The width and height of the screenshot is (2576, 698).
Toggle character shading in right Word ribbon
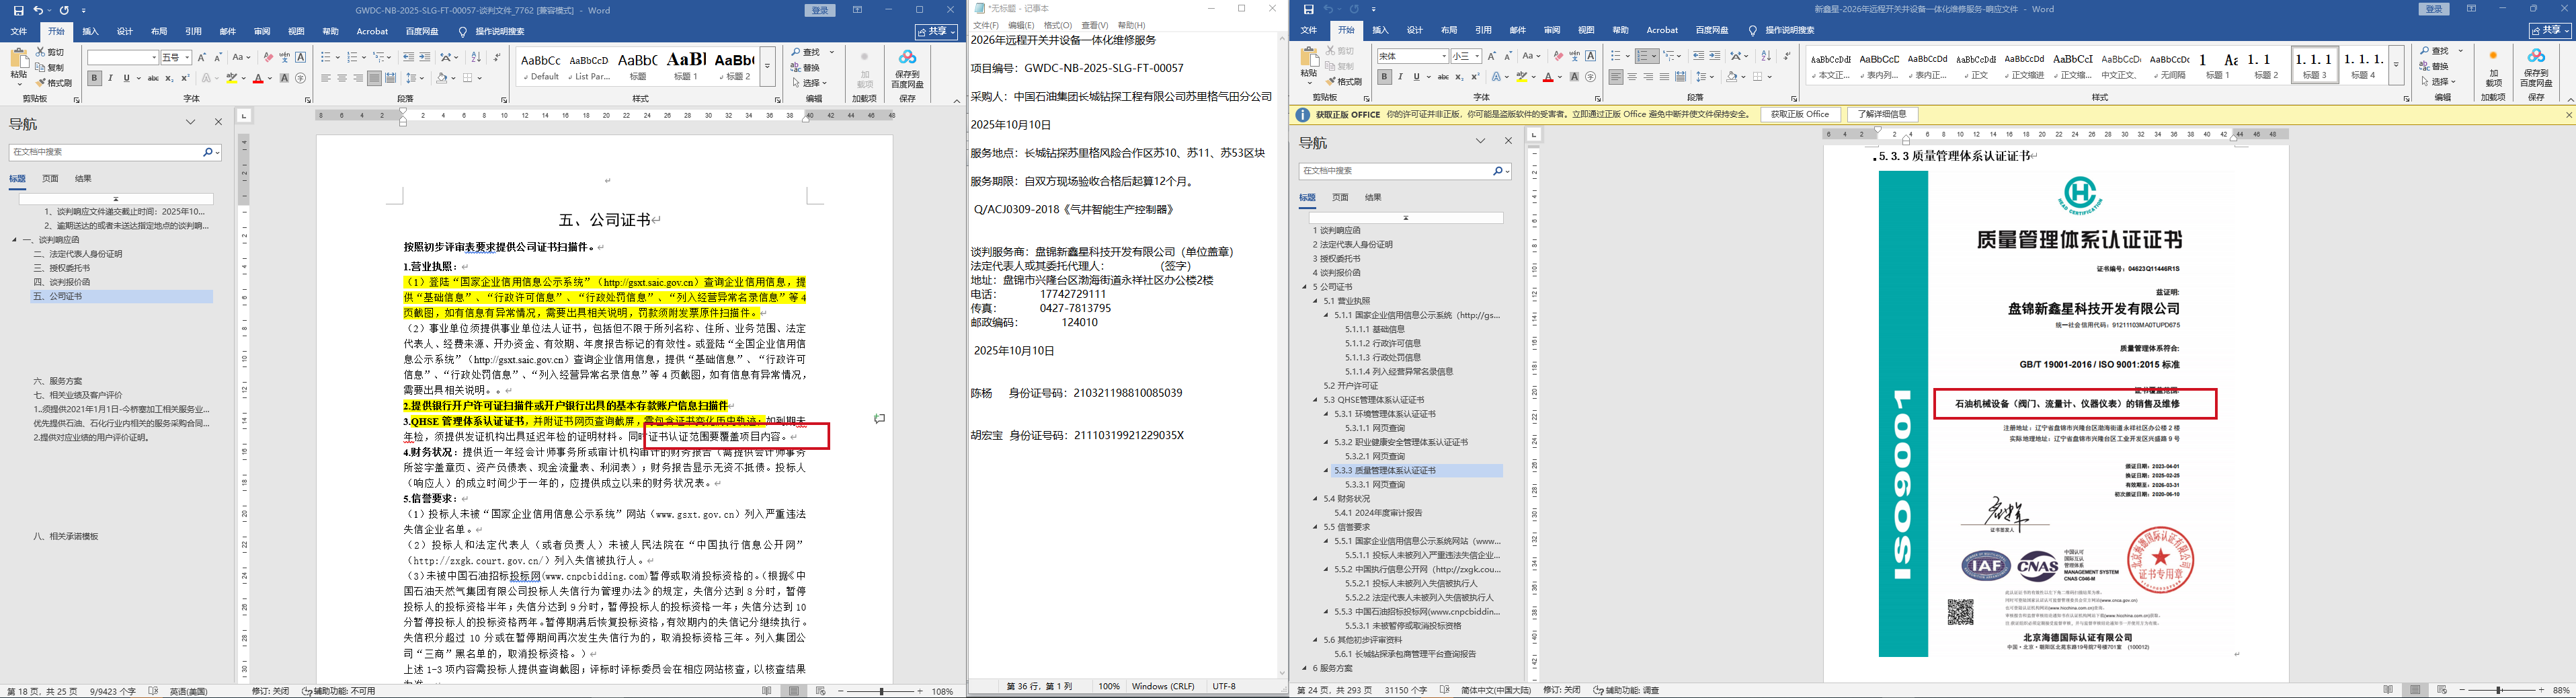pos(1574,77)
